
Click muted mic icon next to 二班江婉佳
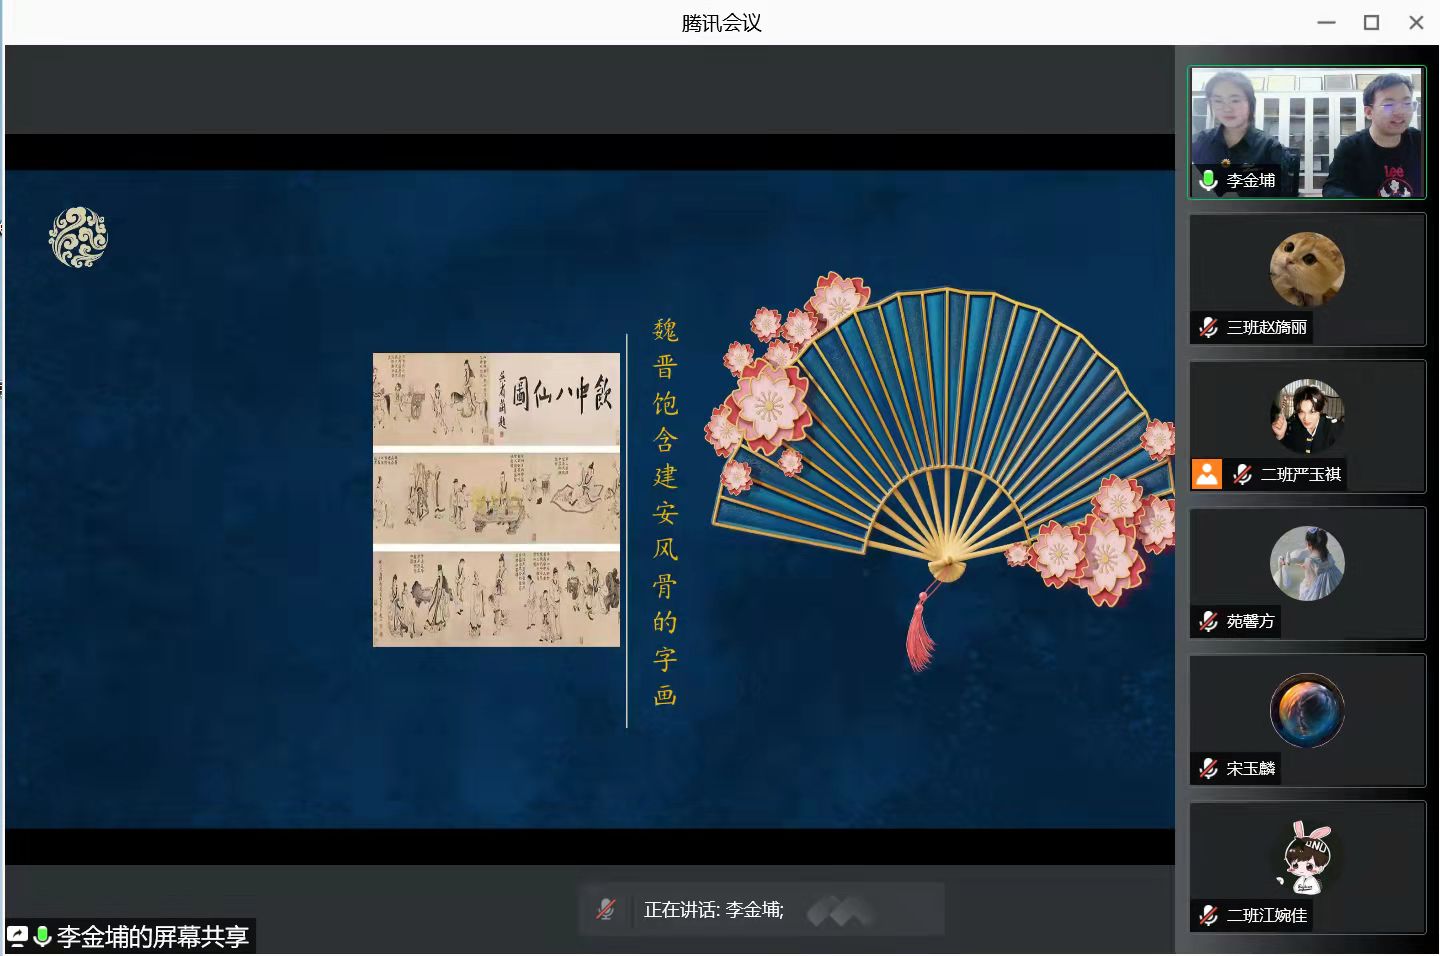click(1208, 915)
